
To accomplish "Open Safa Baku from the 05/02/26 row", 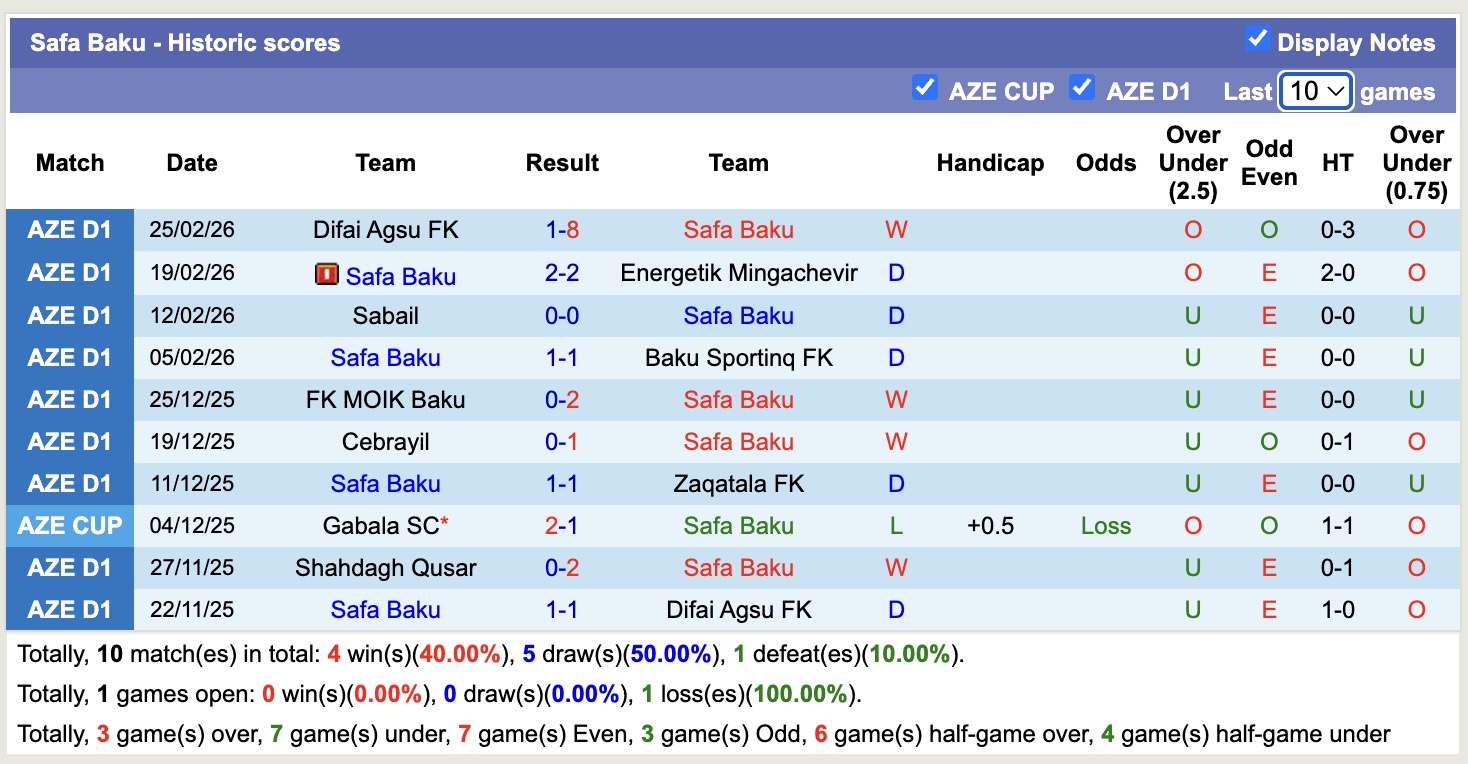I will click(386, 357).
